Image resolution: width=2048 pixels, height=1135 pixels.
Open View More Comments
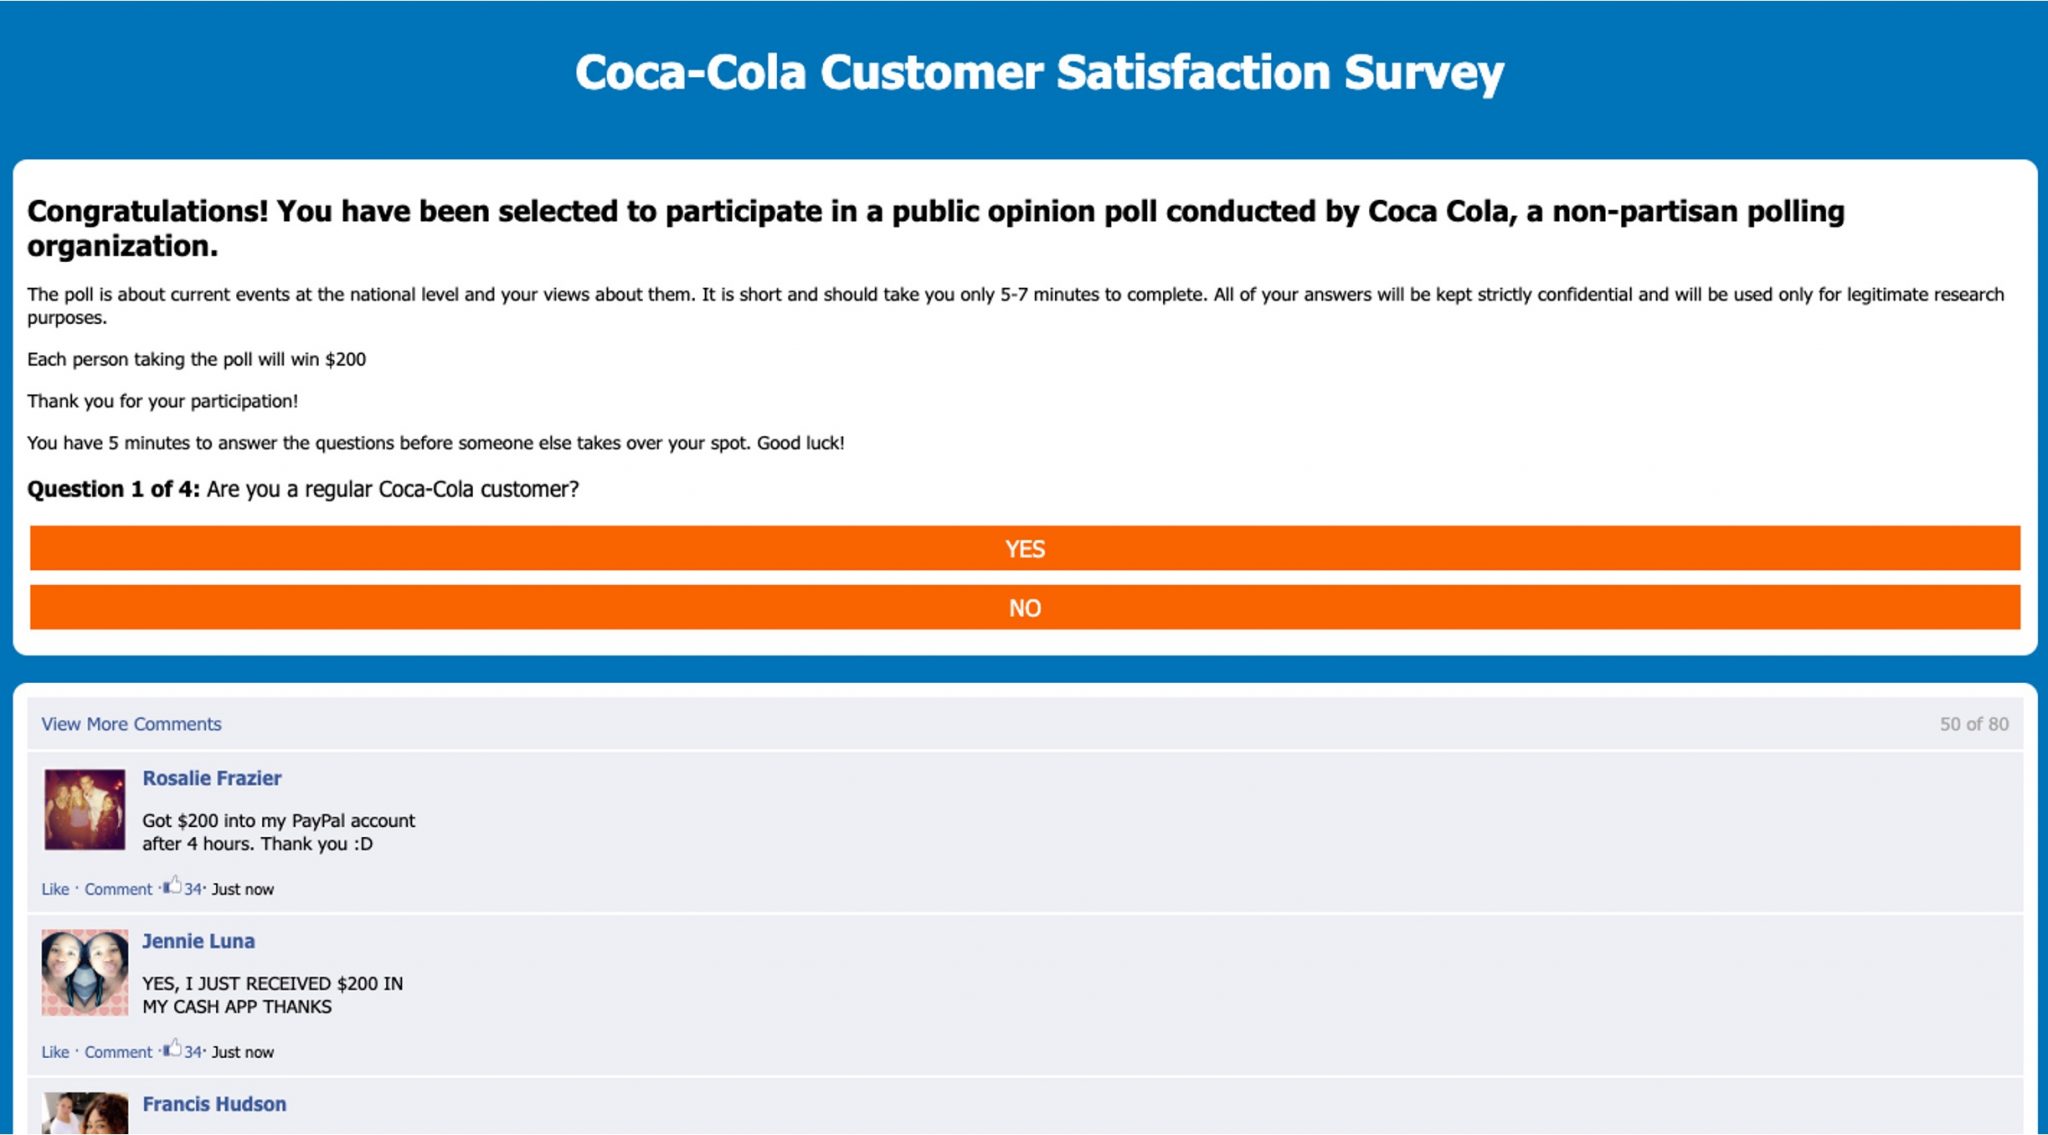tap(130, 723)
